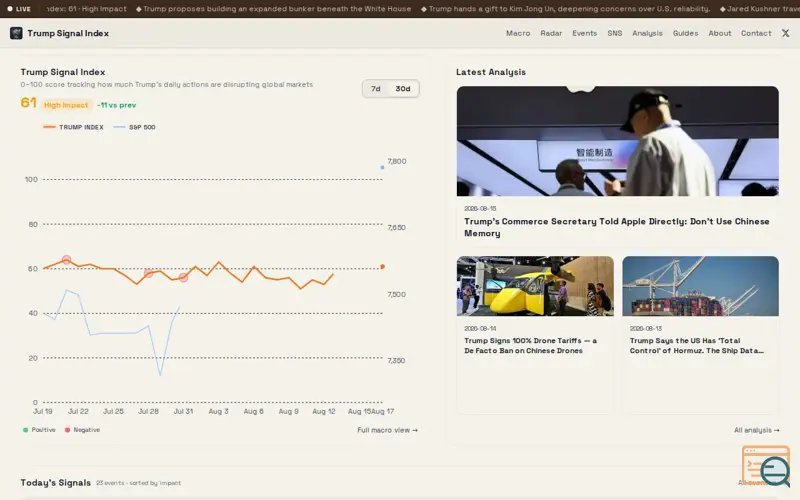Click the High Impact badge
This screenshot has width=800, height=500.
pos(66,105)
